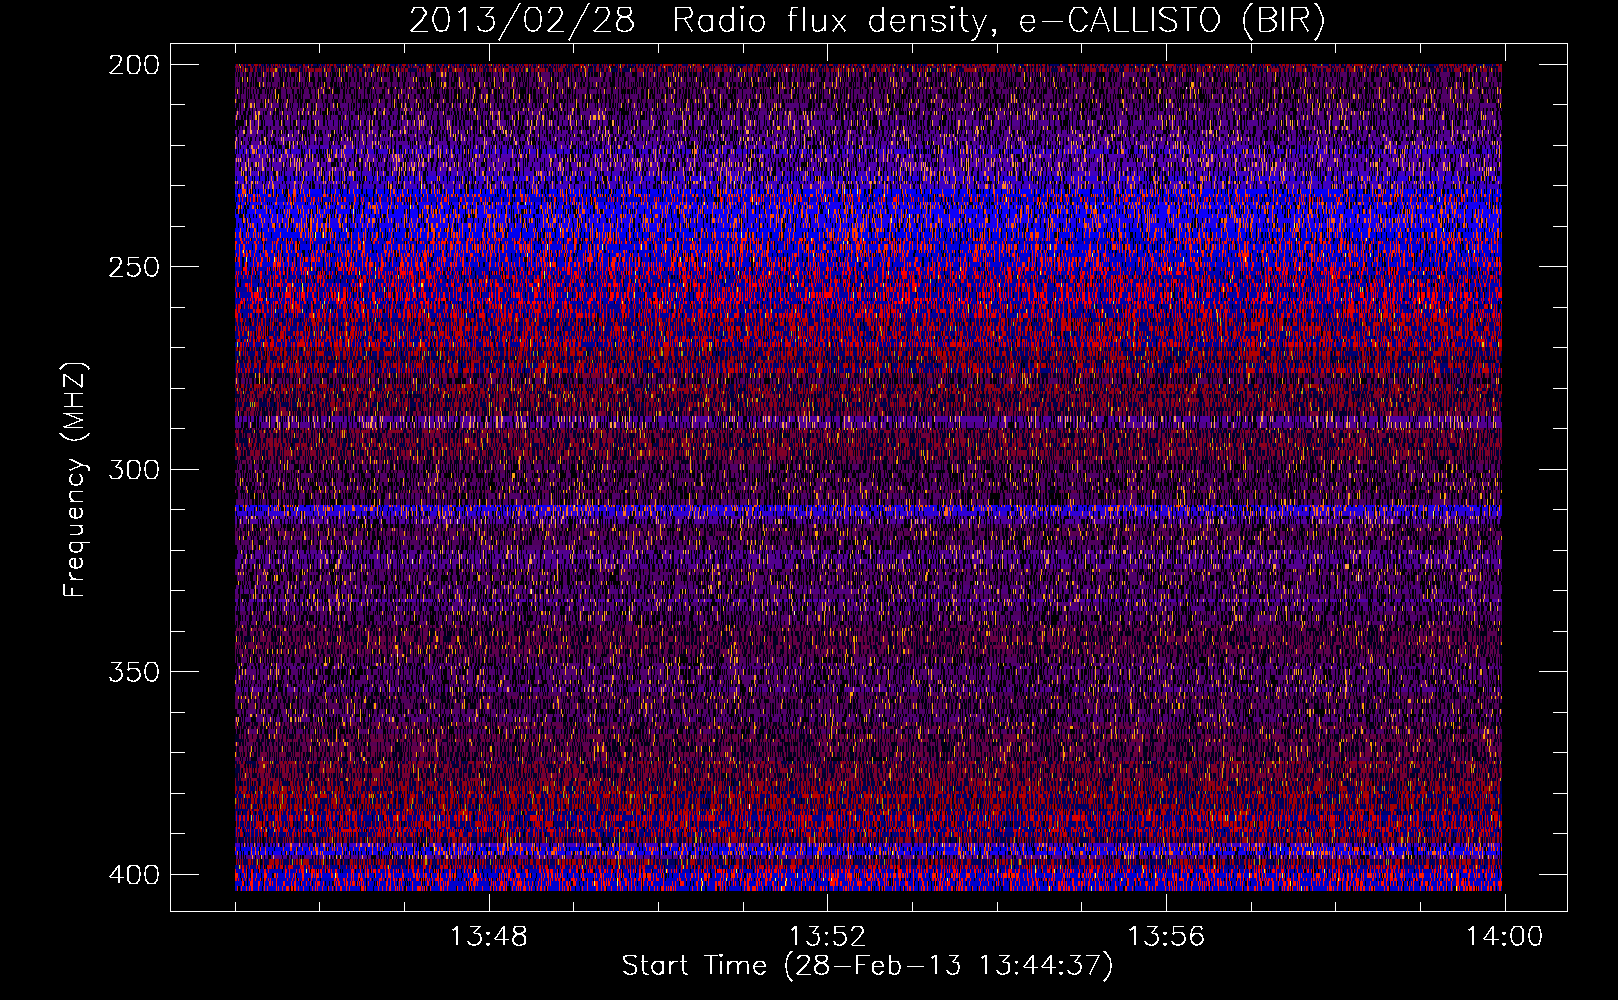Click the 13:56 time axis label

[1166, 937]
